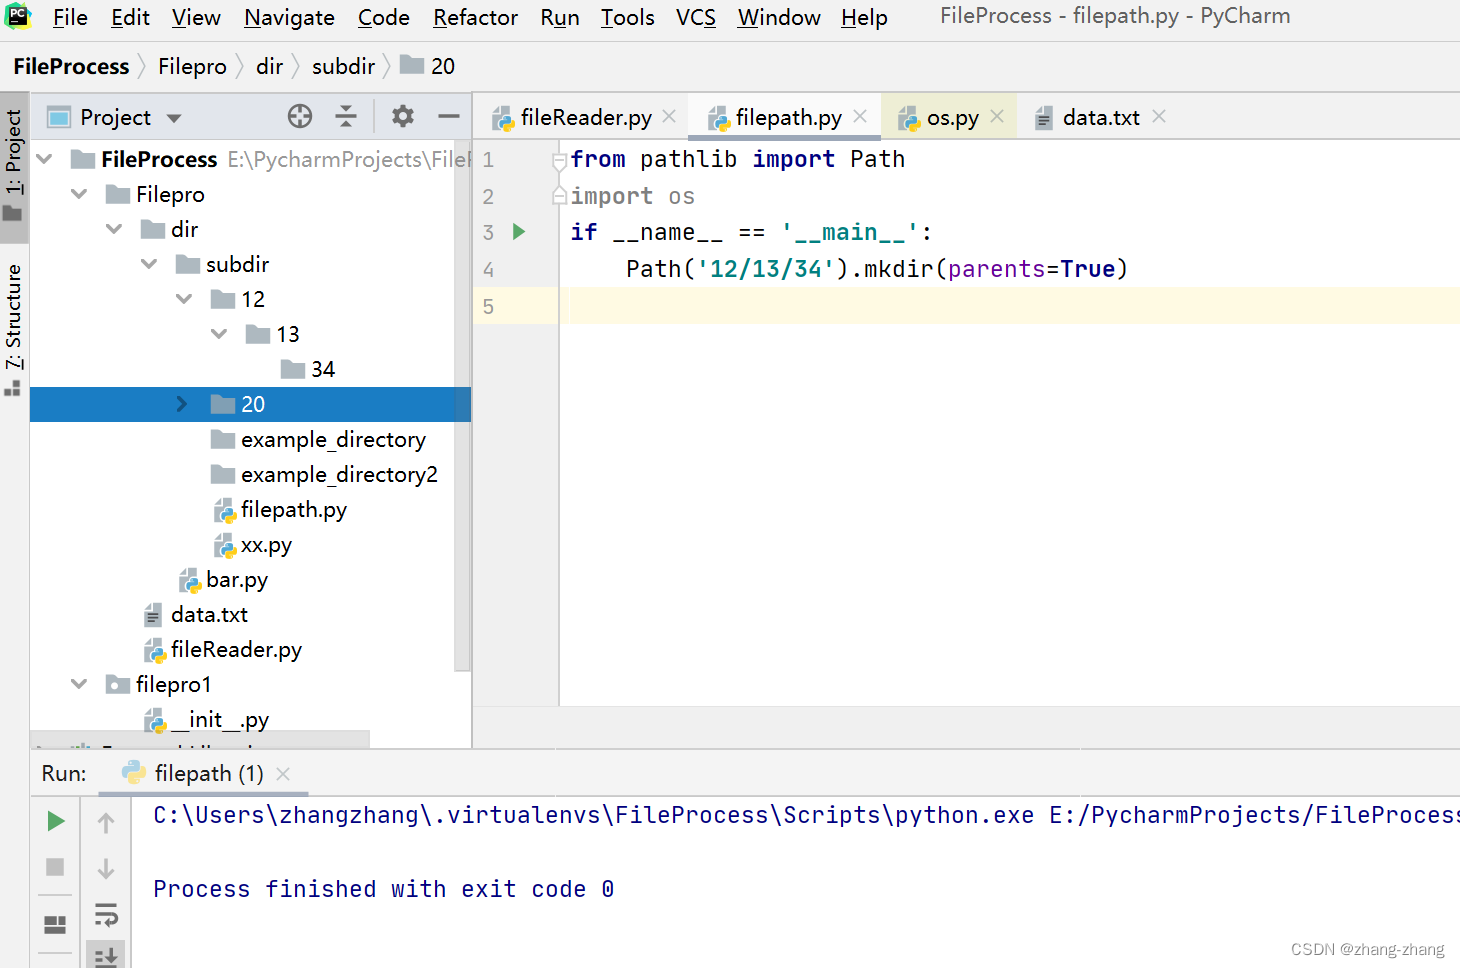This screenshot has width=1460, height=968.
Task: Close the os.py tab
Action: [997, 116]
